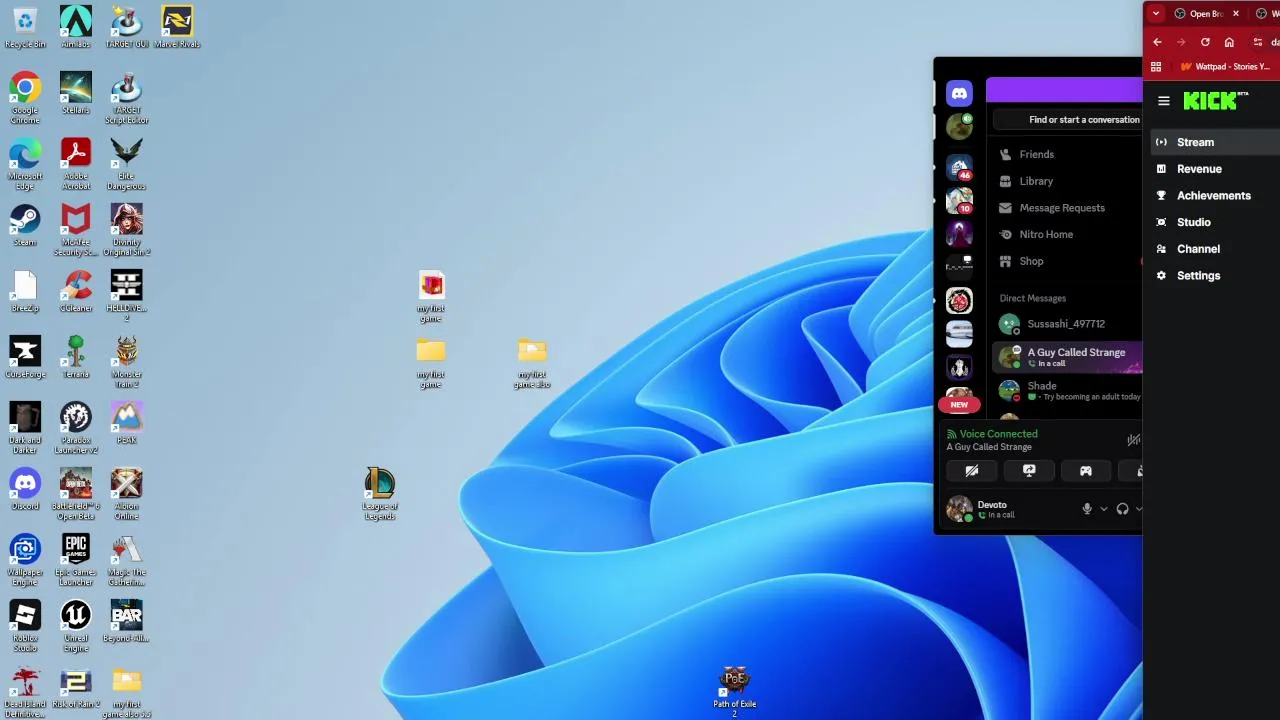Select the Epic Games Launcher shortcut
The width and height of the screenshot is (1280, 720).
click(76, 560)
